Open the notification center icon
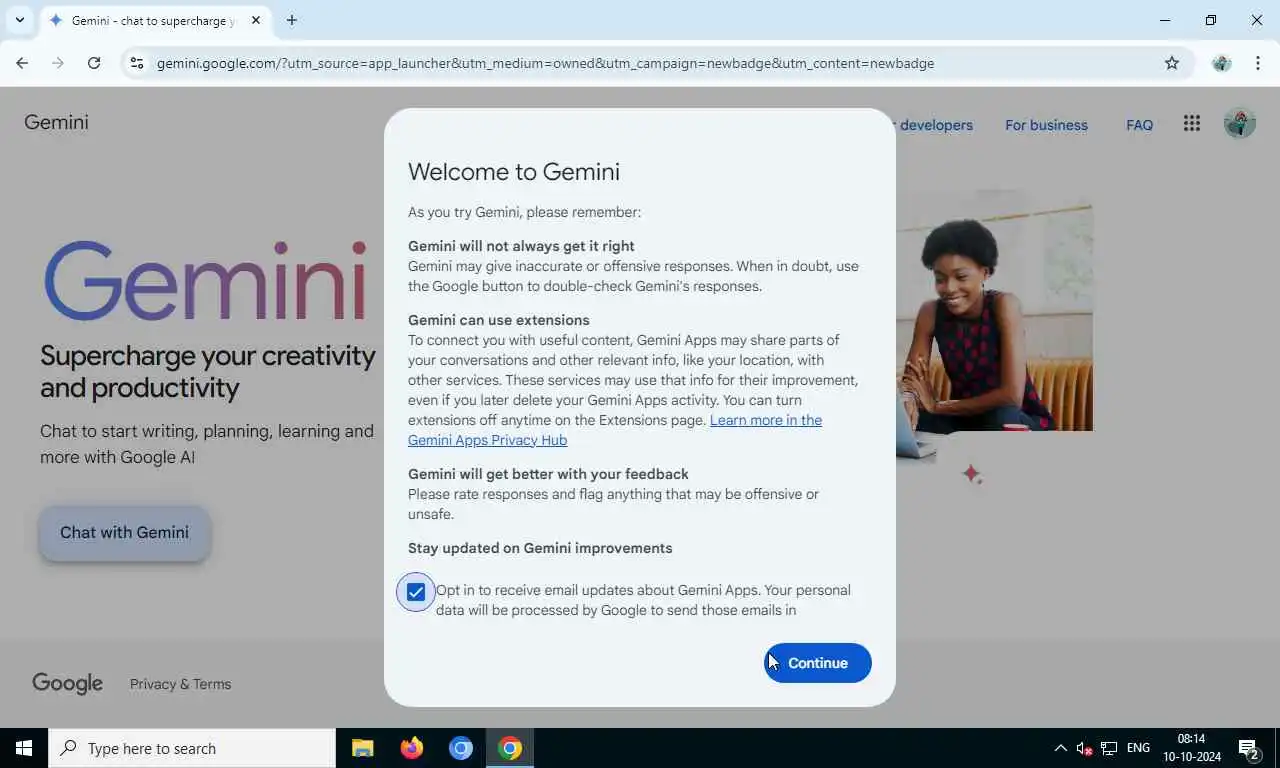The image size is (1280, 768). [x=1249, y=748]
